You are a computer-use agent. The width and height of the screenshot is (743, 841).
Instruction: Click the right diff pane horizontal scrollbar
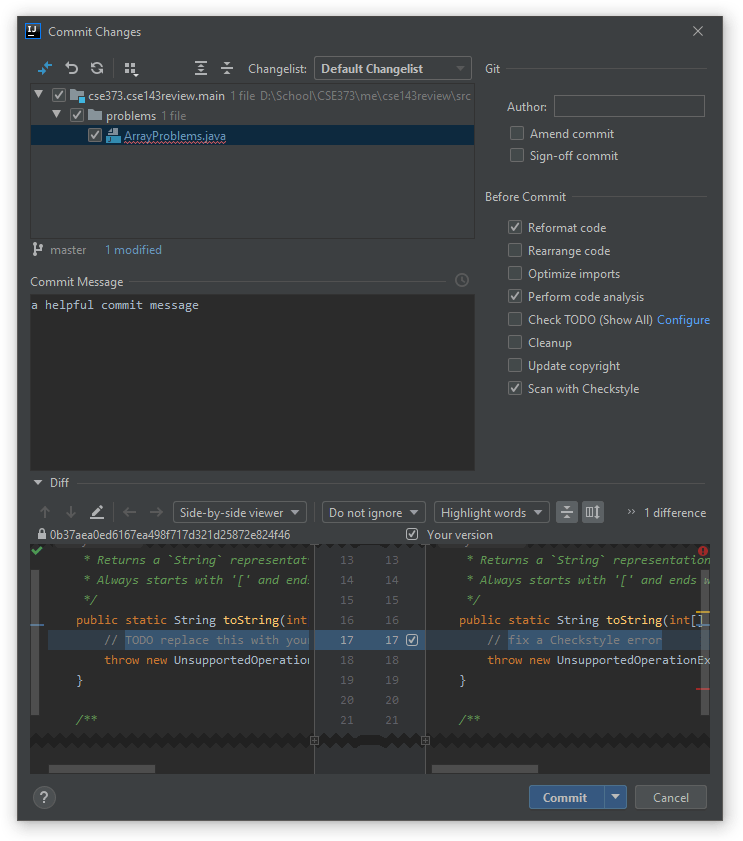(x=484, y=769)
